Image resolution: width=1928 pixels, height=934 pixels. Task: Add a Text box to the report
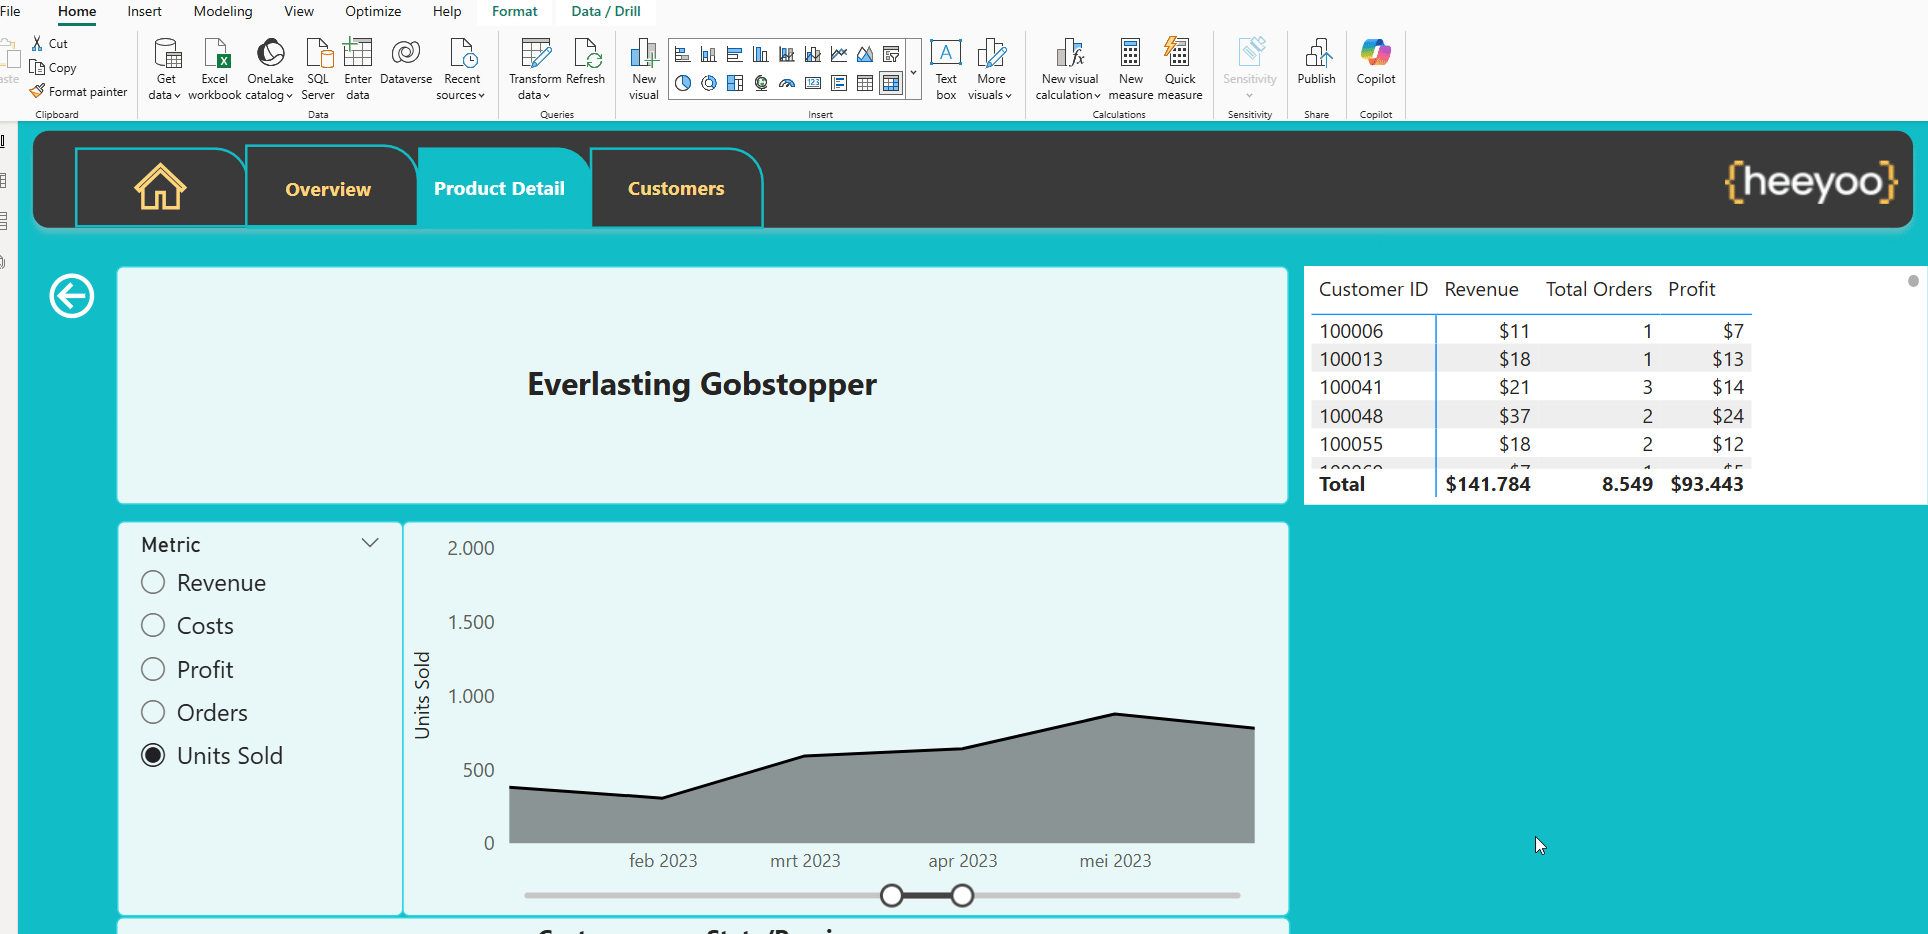point(946,68)
